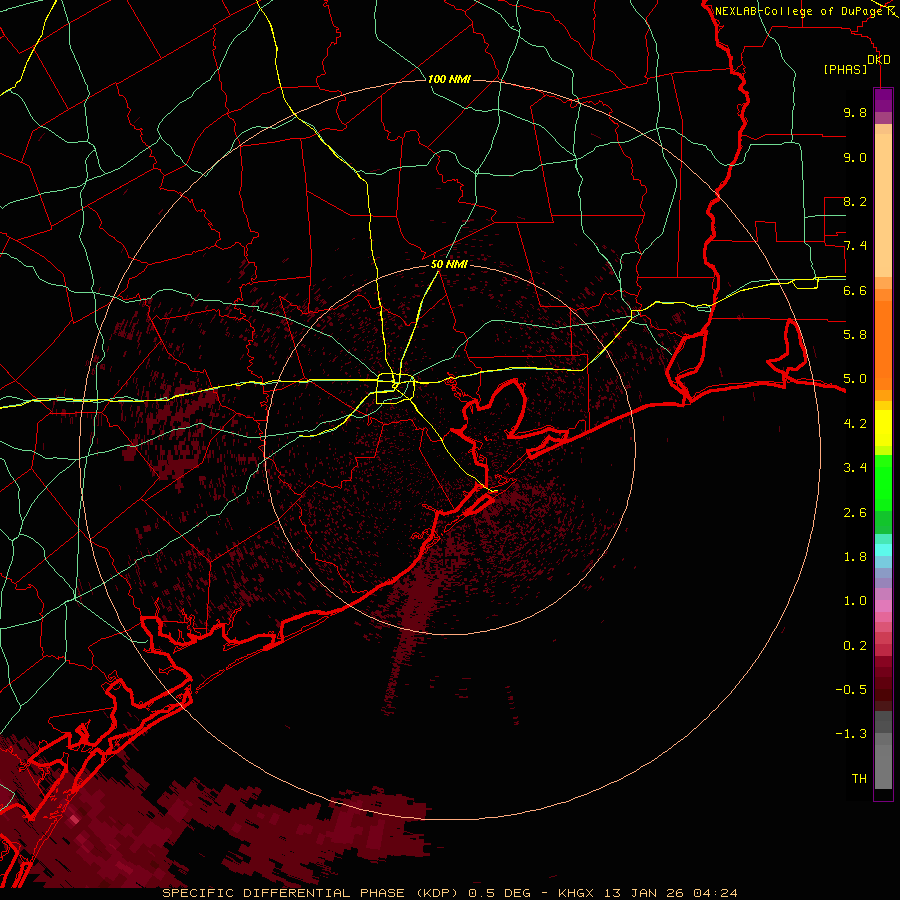Click the yellow Houston loop outline at radar center
The width and height of the screenshot is (900, 900).
click(x=395, y=389)
